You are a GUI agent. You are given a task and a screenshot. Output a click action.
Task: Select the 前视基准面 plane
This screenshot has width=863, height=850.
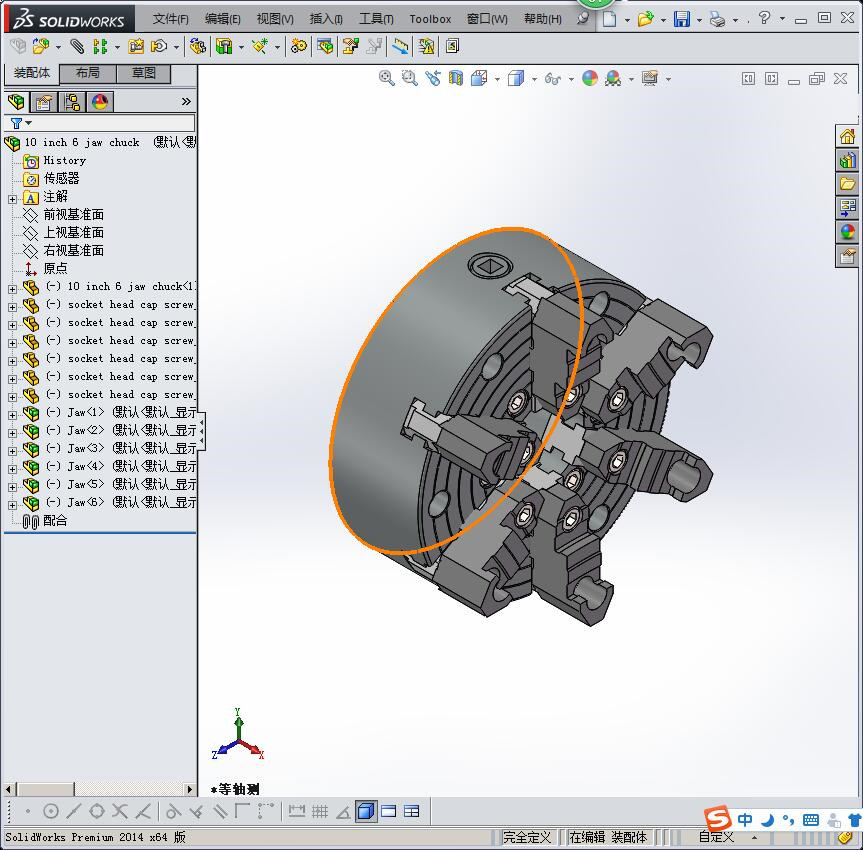point(63,215)
